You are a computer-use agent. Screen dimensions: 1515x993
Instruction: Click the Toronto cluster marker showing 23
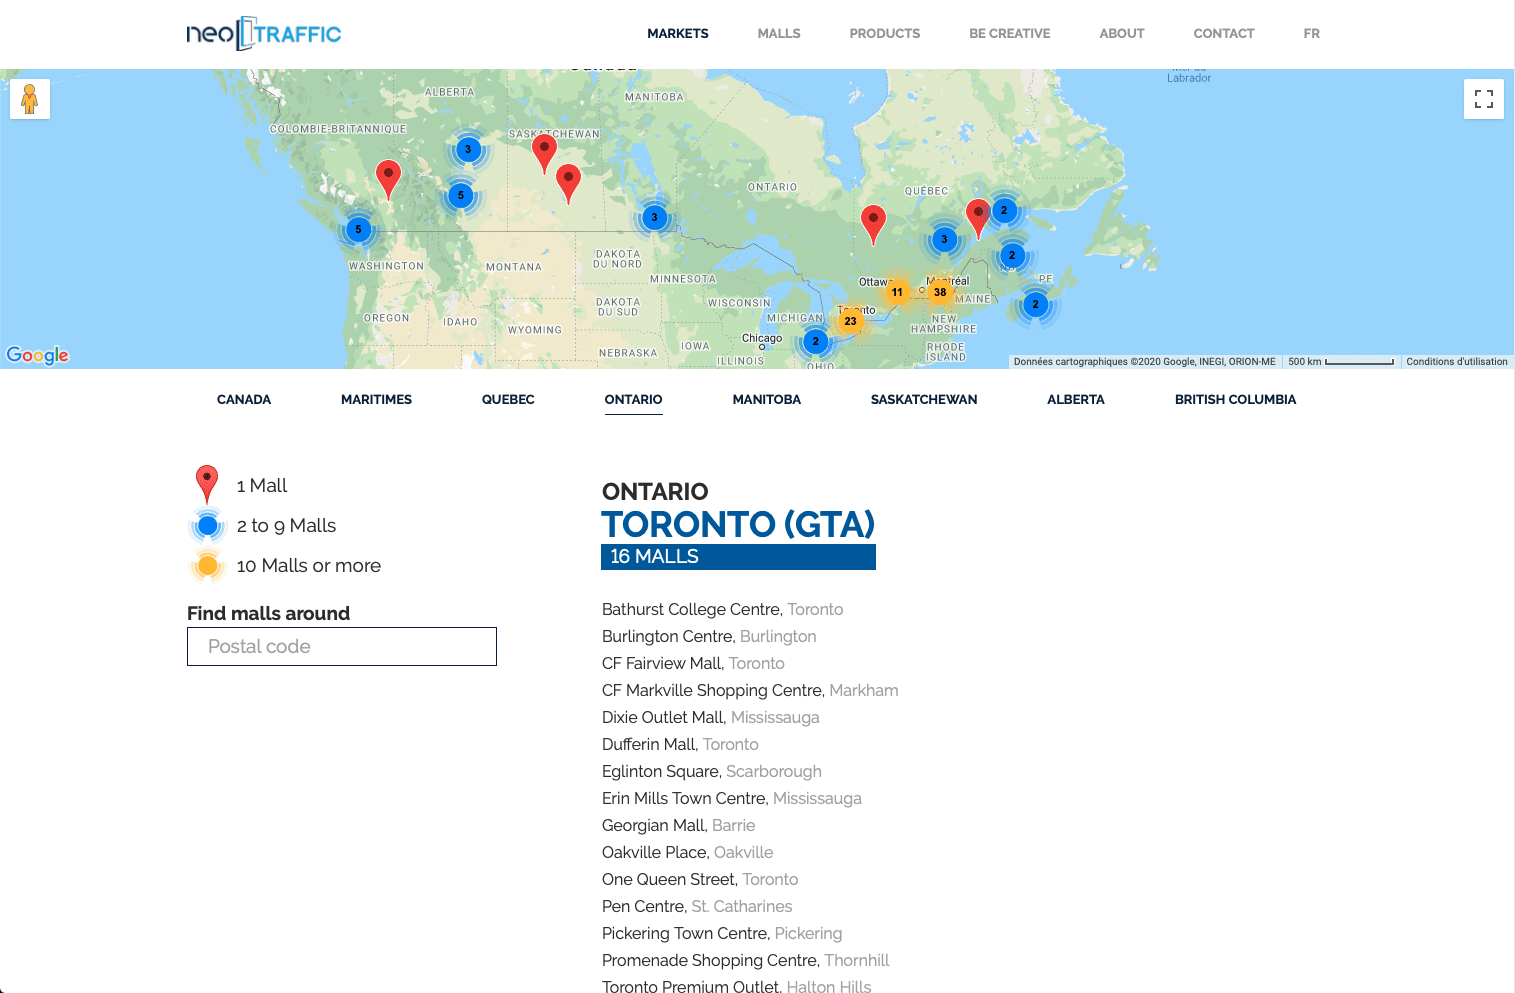850,321
